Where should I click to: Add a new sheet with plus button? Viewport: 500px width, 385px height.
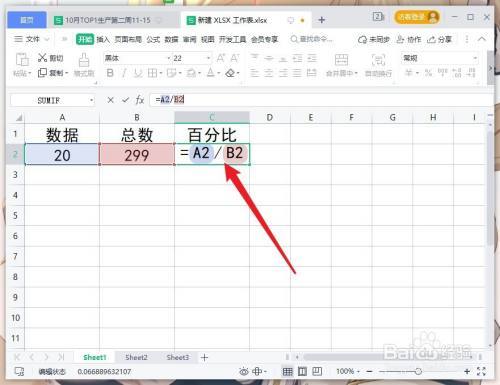tap(204, 357)
